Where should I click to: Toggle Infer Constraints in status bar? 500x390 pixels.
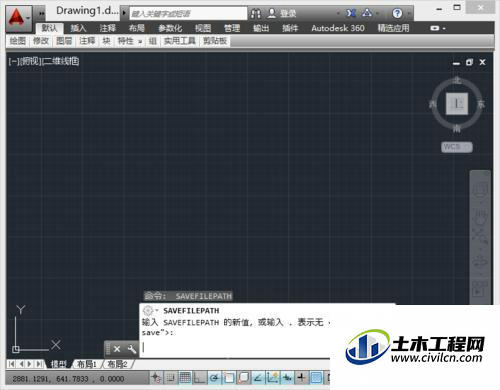click(156, 378)
